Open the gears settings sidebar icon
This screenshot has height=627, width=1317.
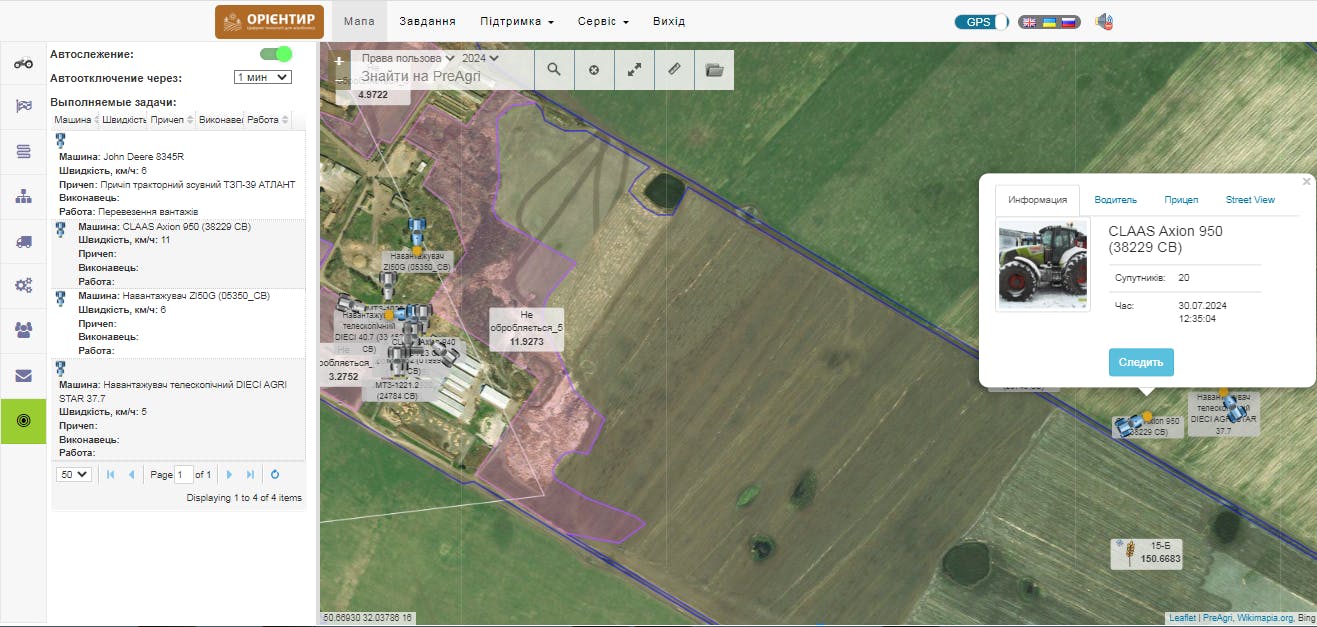click(x=23, y=285)
